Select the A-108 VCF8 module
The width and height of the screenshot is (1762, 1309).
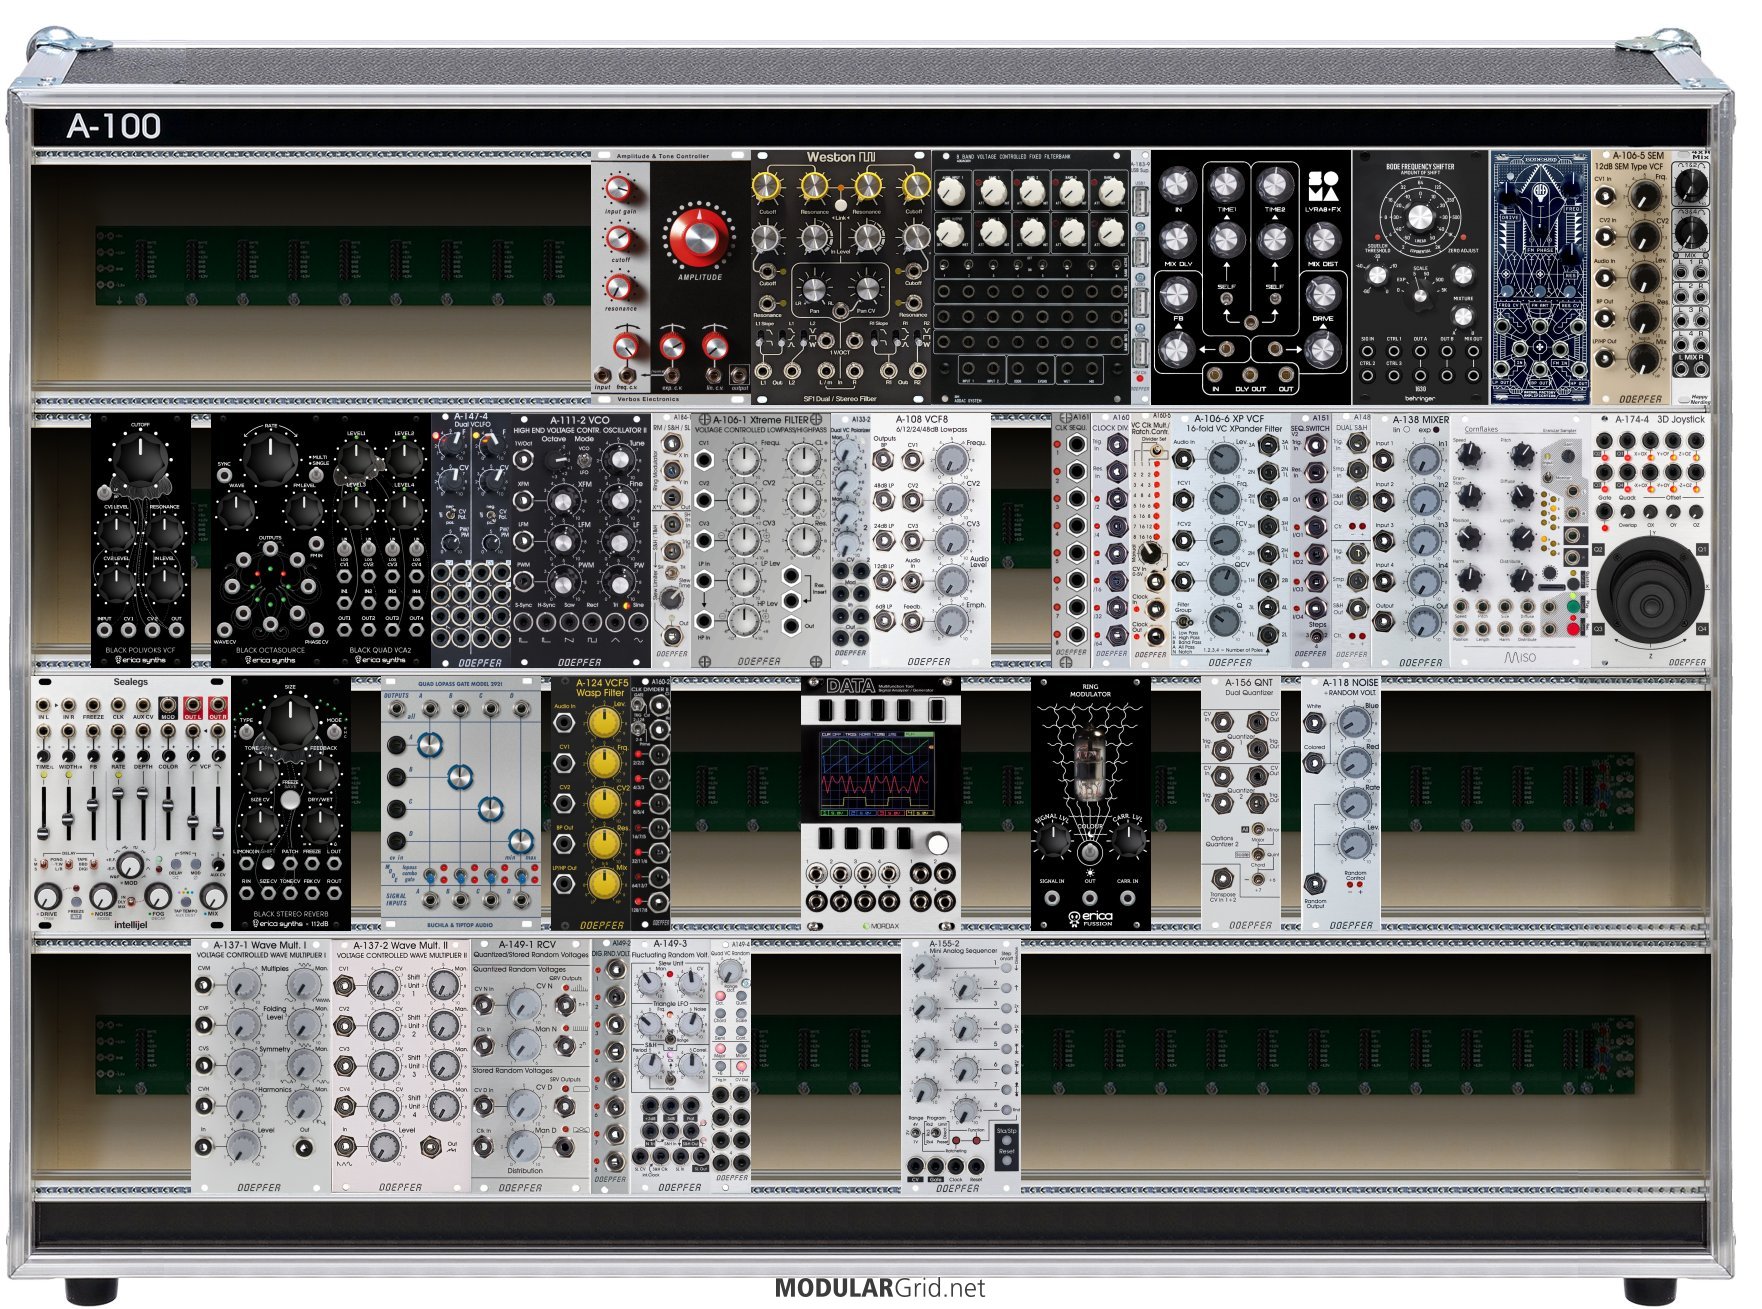(x=930, y=541)
